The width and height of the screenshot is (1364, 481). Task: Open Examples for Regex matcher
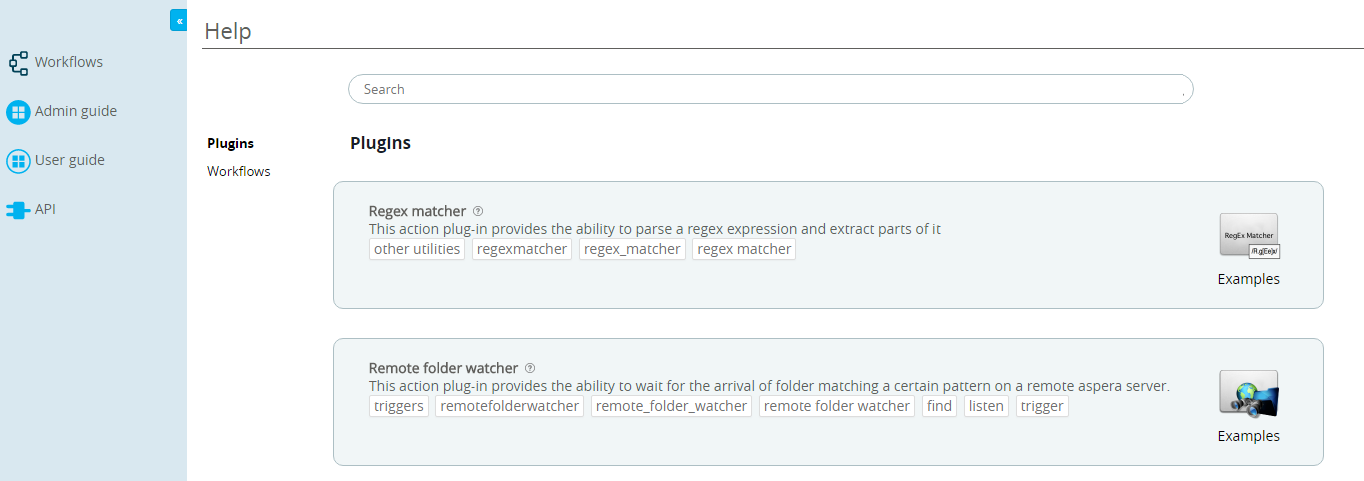pyautogui.click(x=1248, y=279)
